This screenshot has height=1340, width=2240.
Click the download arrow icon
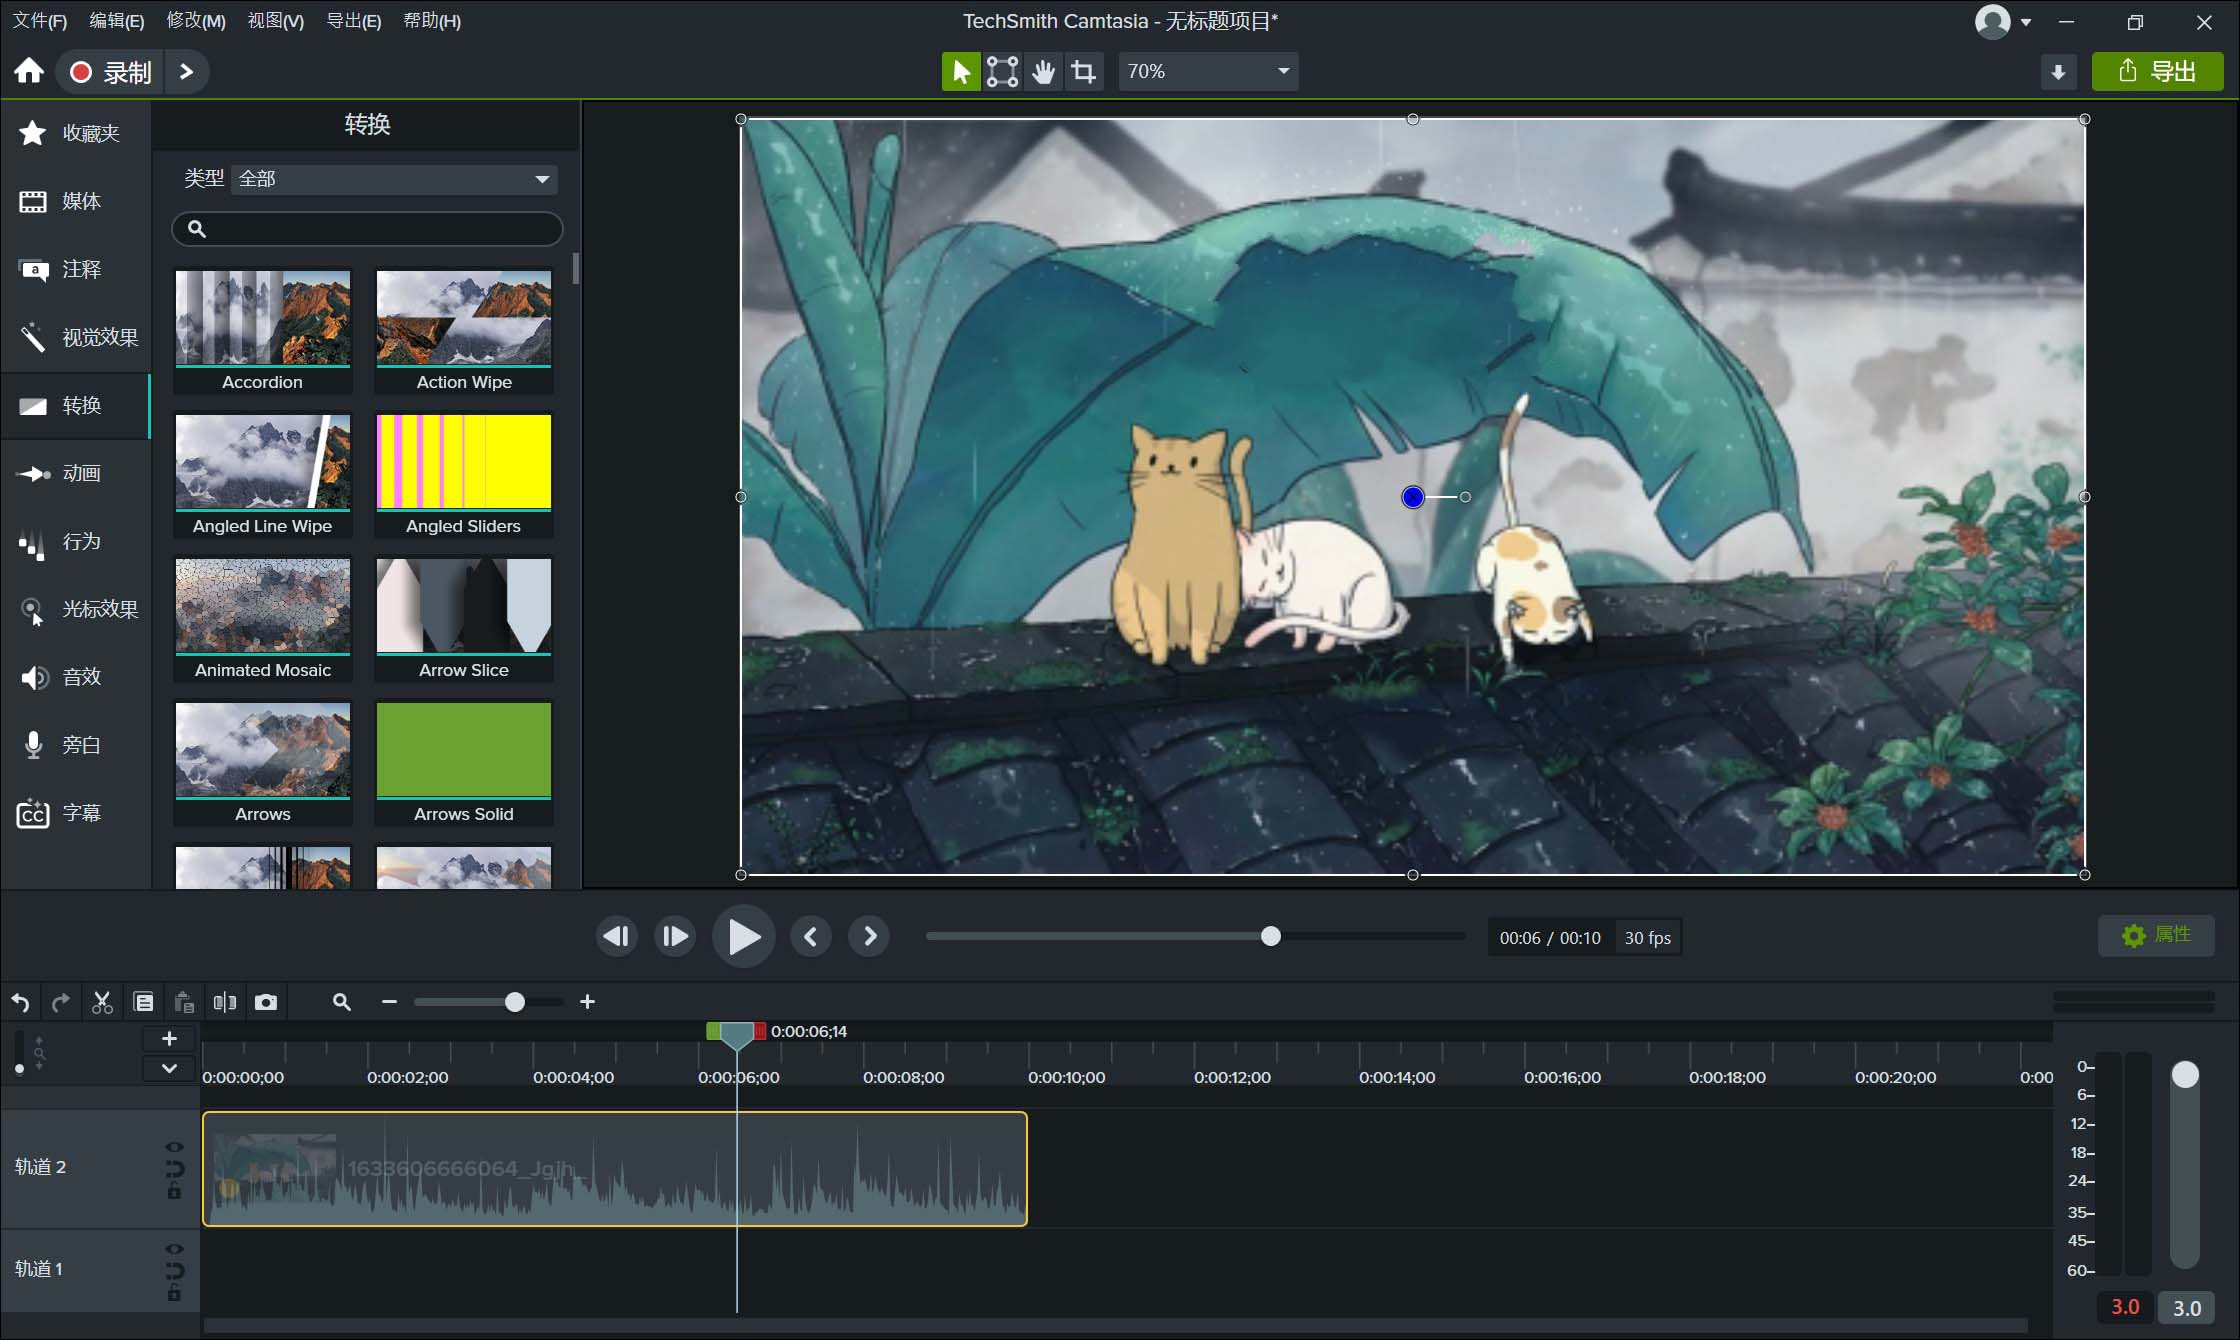[2058, 72]
